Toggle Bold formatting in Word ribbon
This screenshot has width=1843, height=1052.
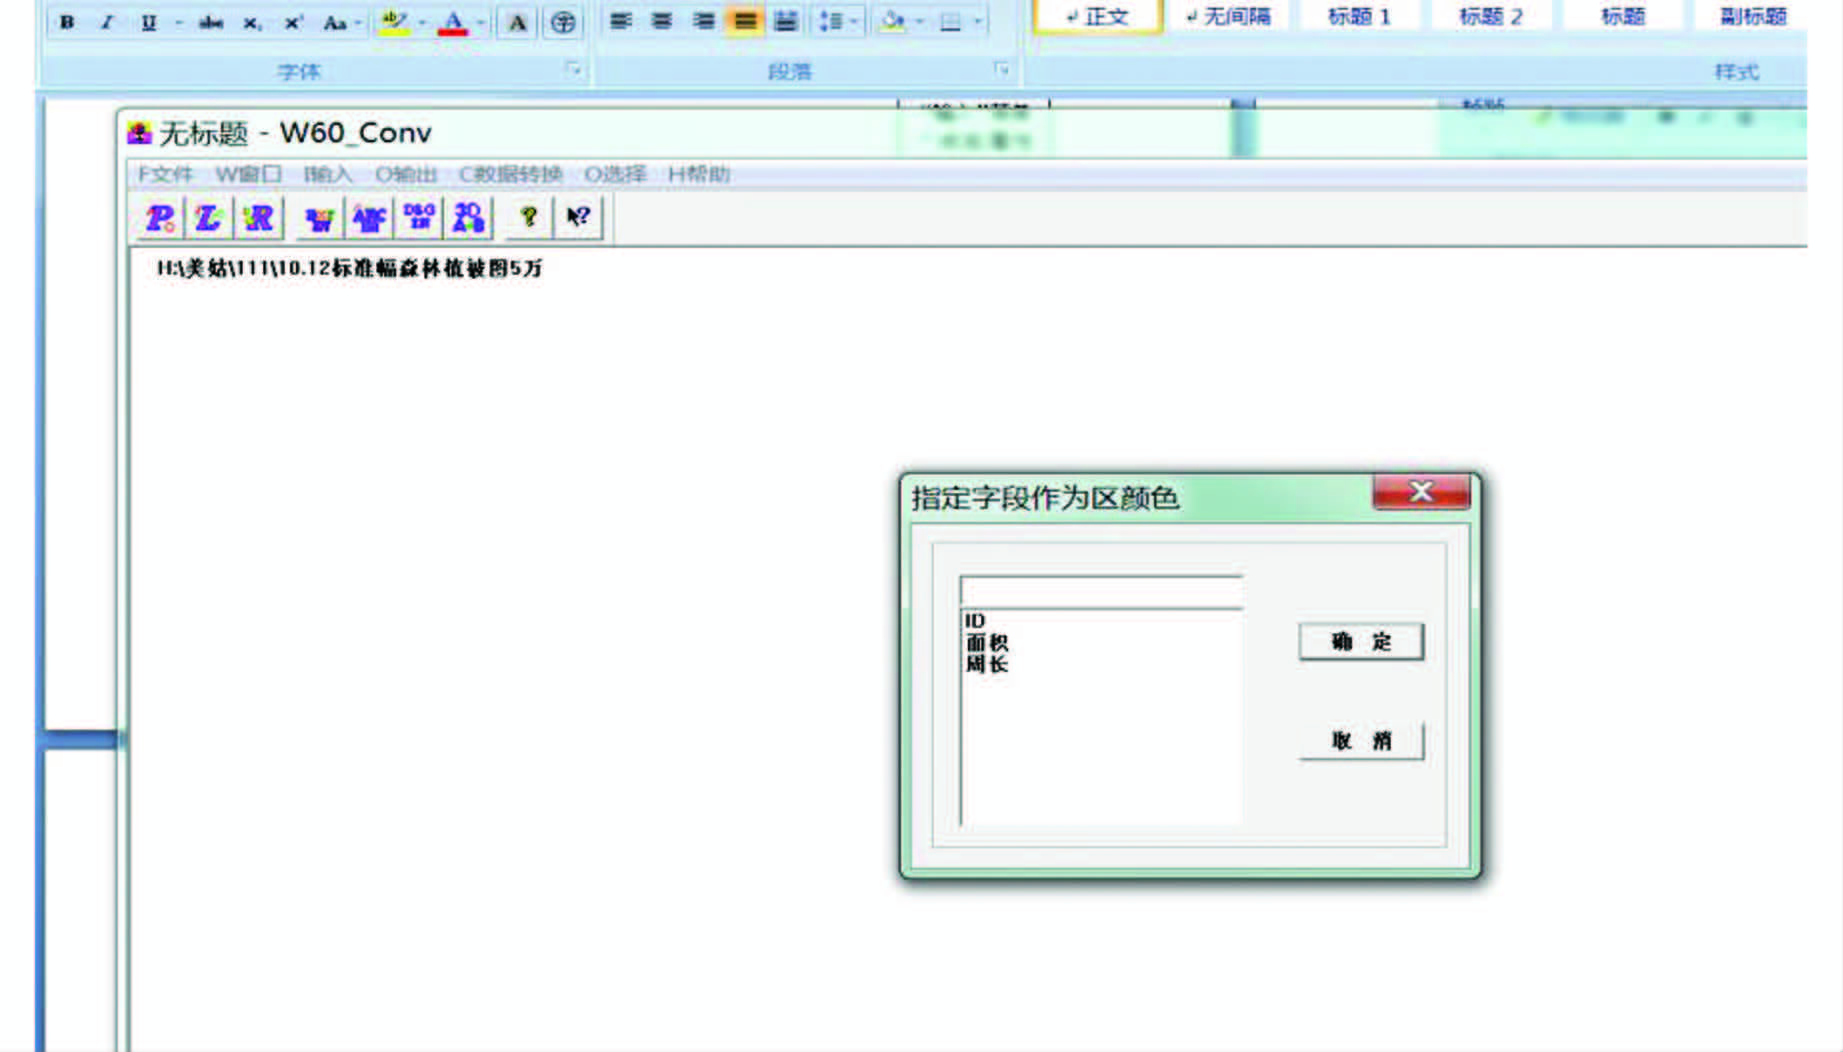[x=67, y=22]
